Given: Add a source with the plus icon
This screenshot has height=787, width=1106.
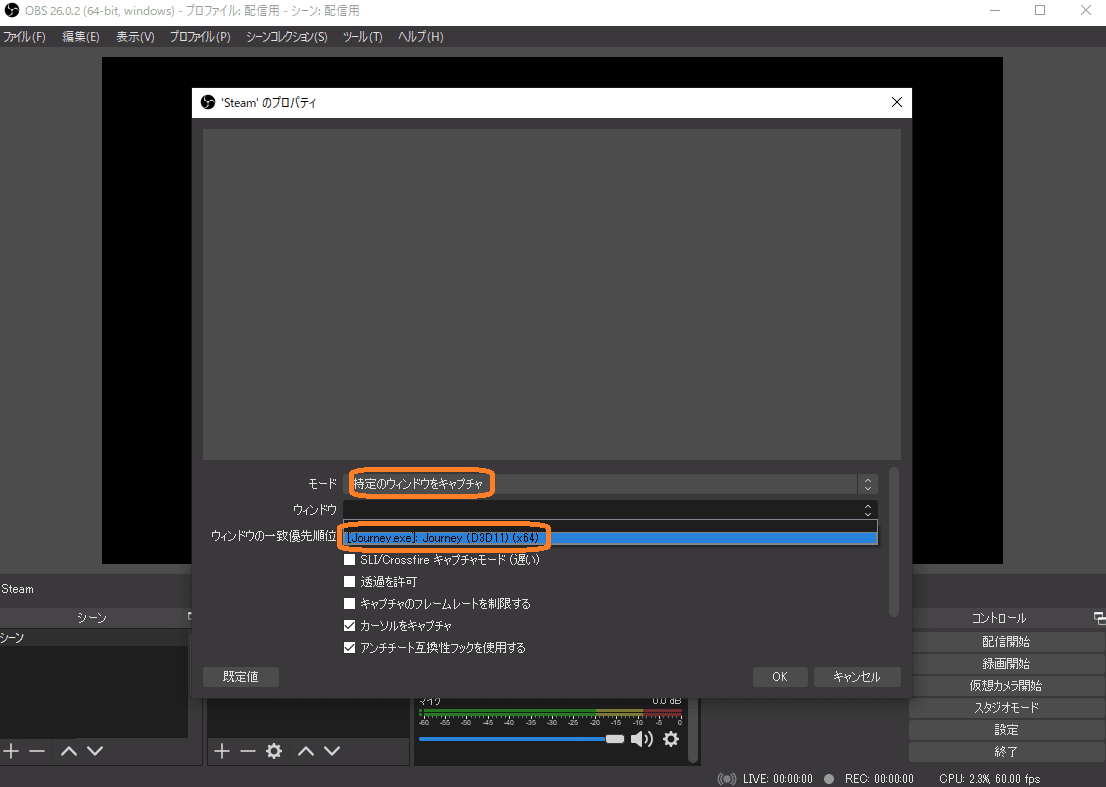Looking at the screenshot, I should 222,751.
